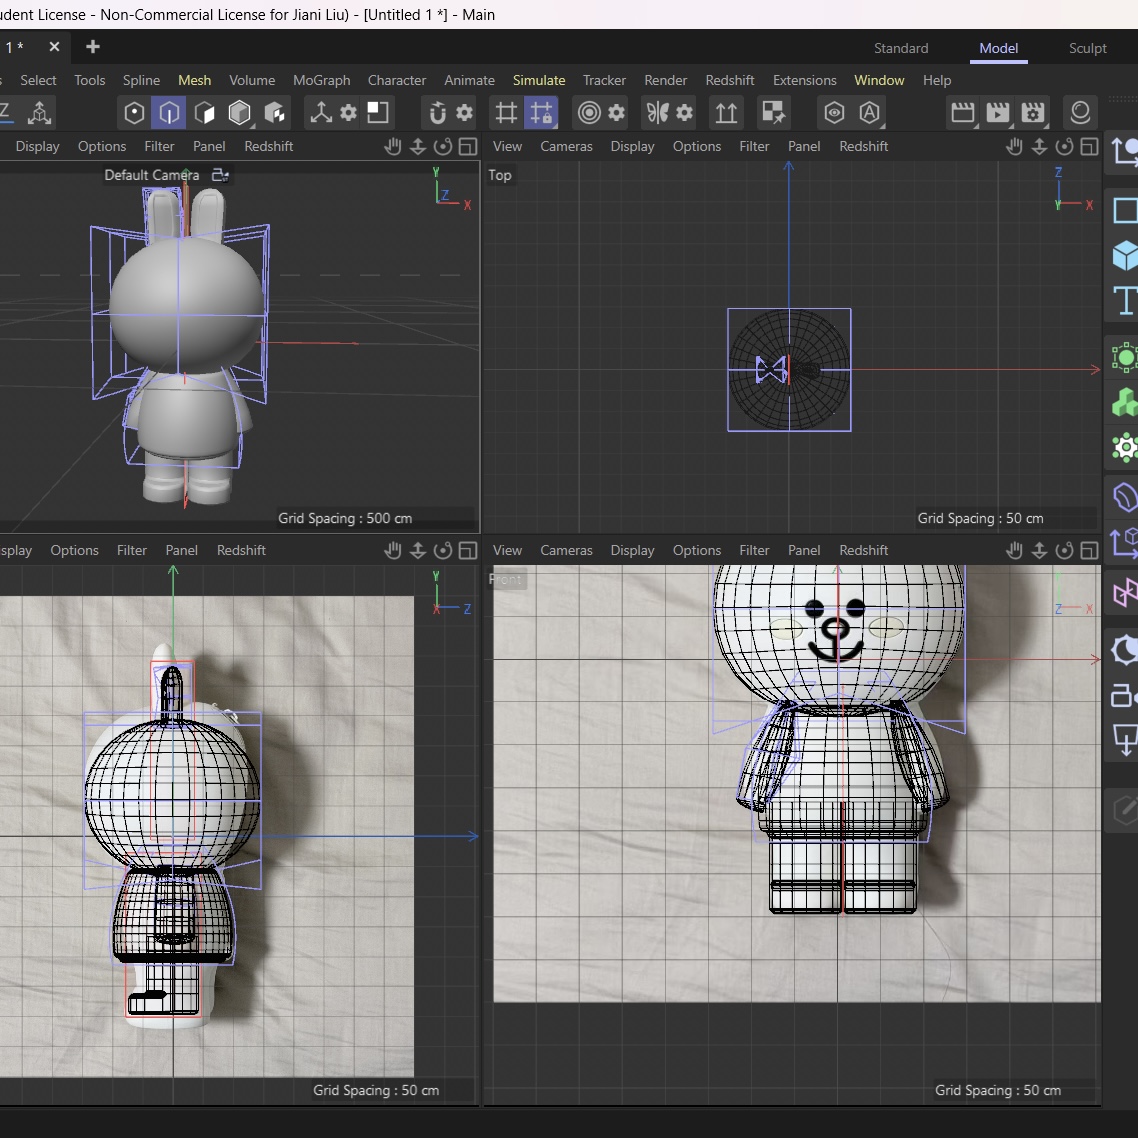The height and width of the screenshot is (1138, 1138).
Task: Open Redshift menu in Front viewport
Action: 864,551
